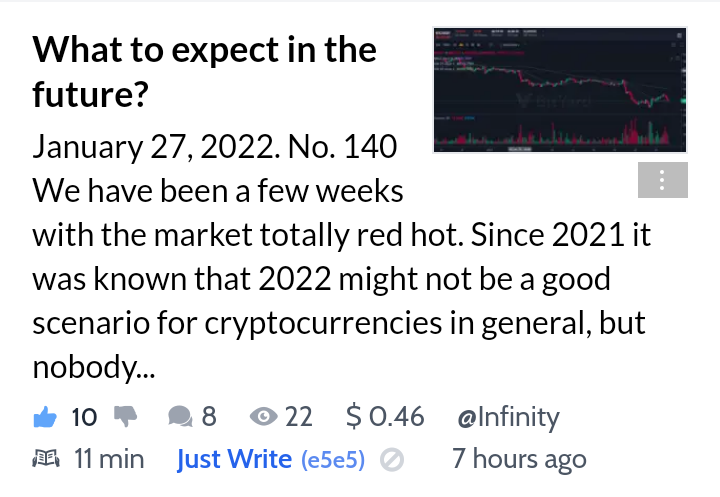Open comments via the speech bubble icon
The width and height of the screenshot is (720, 497).
click(180, 417)
